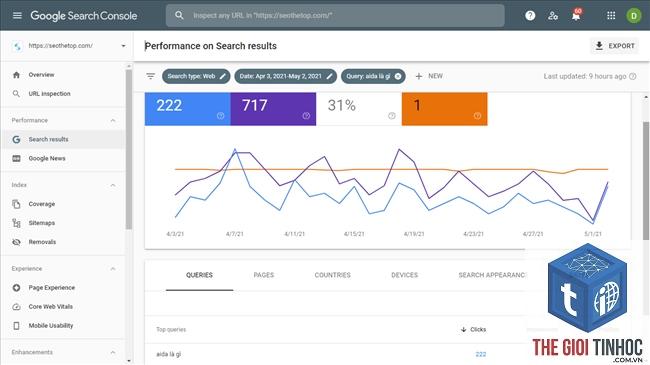
Task: Click the search magnifier icon in URL bar
Action: [x=179, y=15]
